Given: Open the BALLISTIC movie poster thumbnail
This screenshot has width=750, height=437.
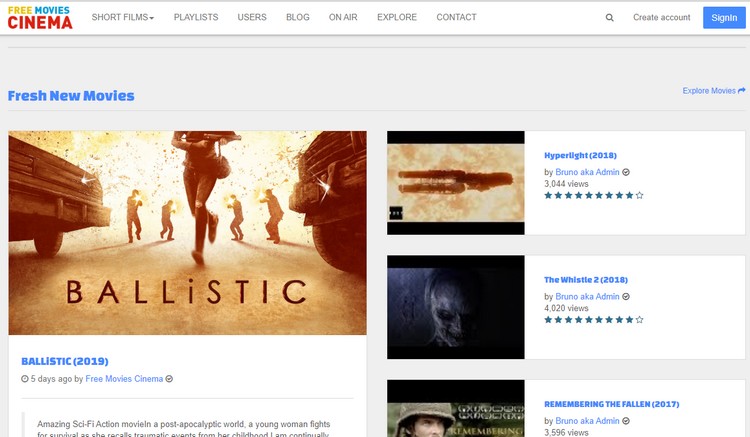Looking at the screenshot, I should click(187, 232).
